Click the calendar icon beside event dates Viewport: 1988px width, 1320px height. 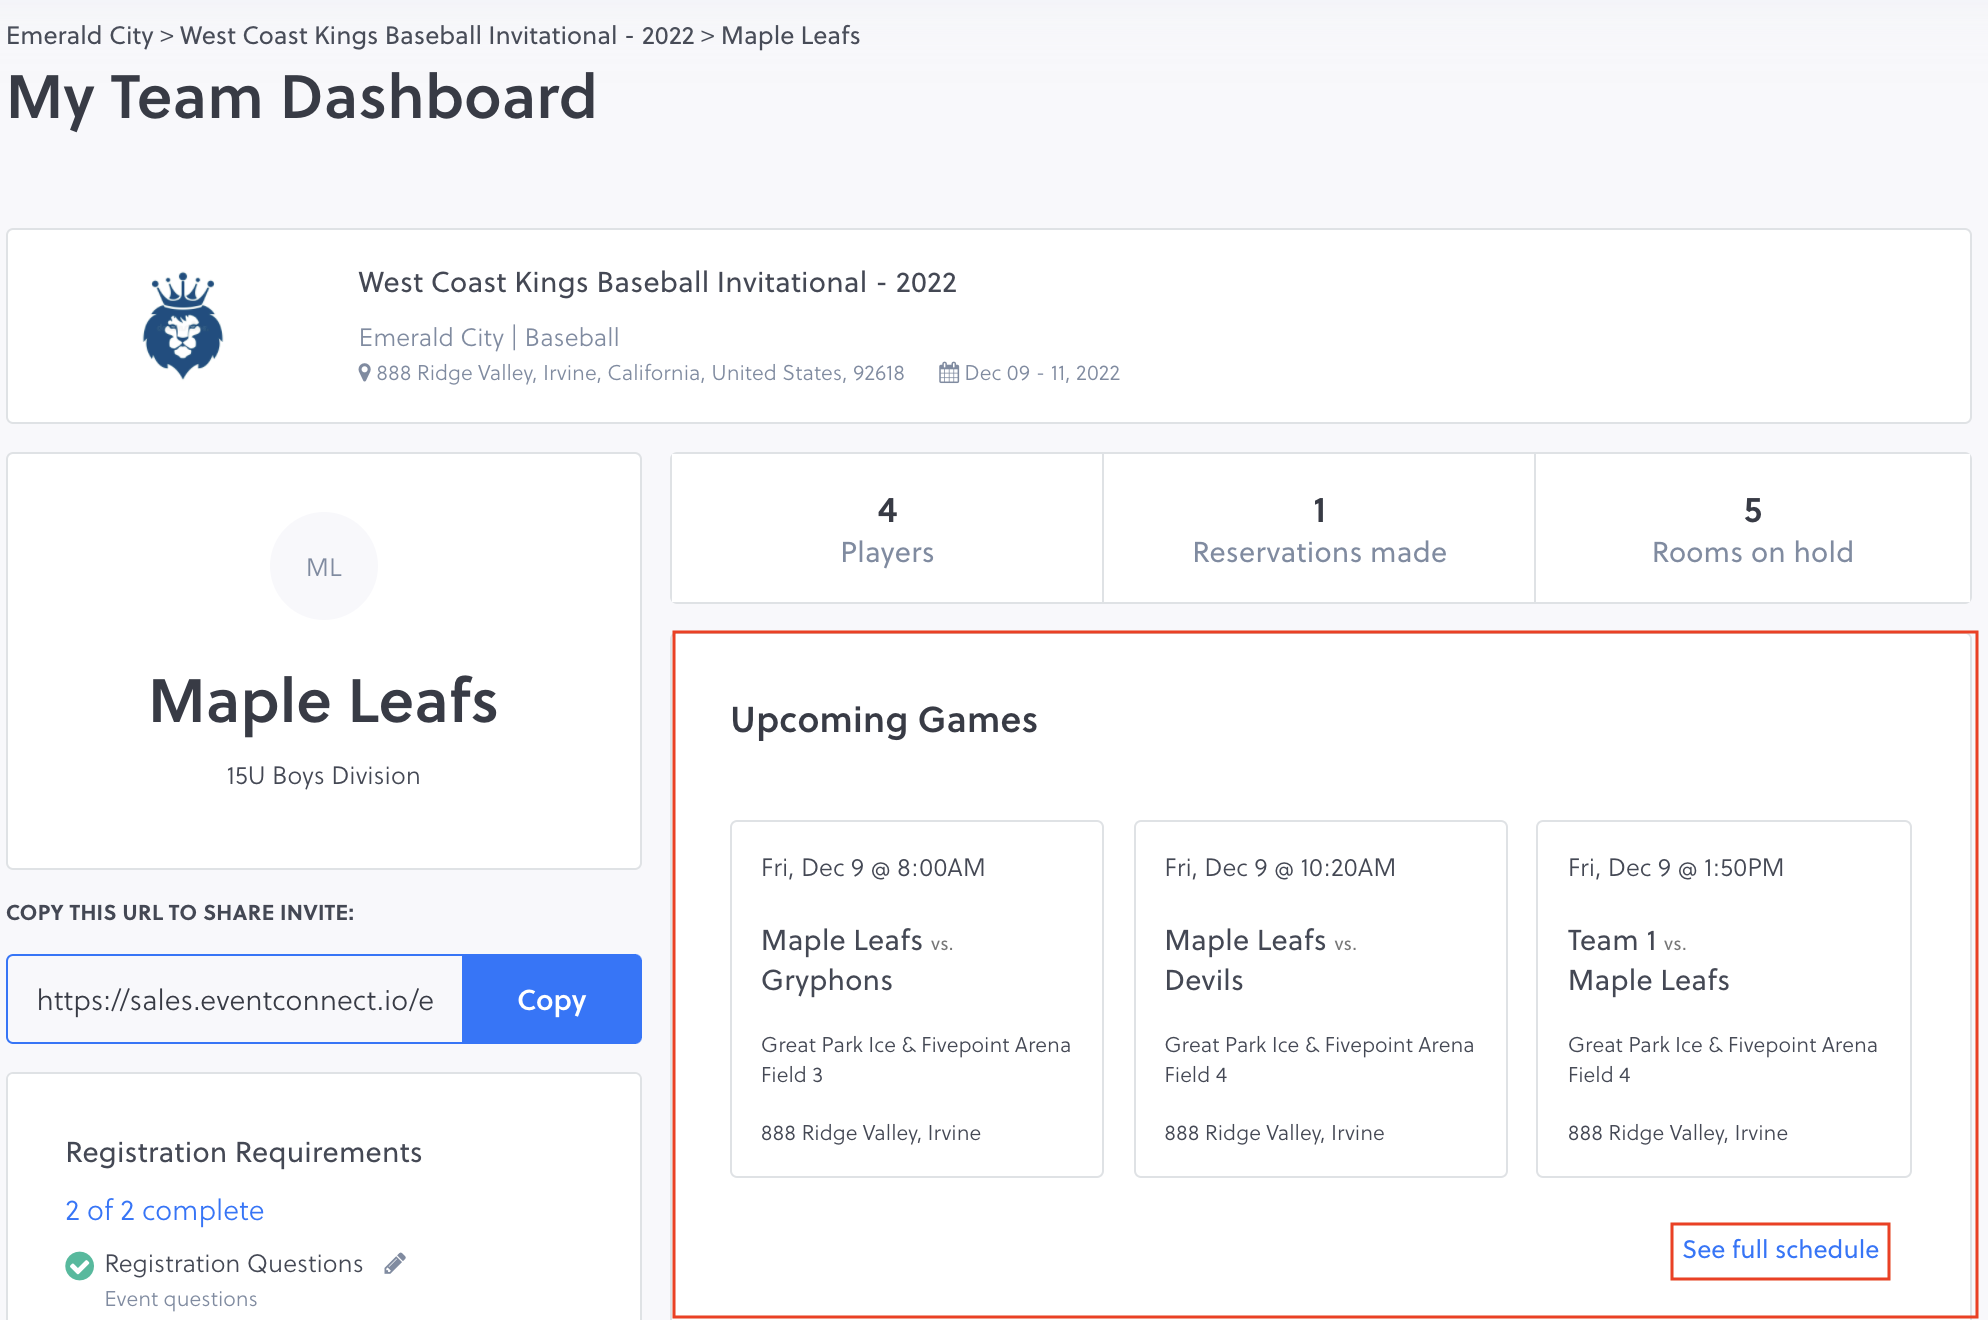coord(949,373)
